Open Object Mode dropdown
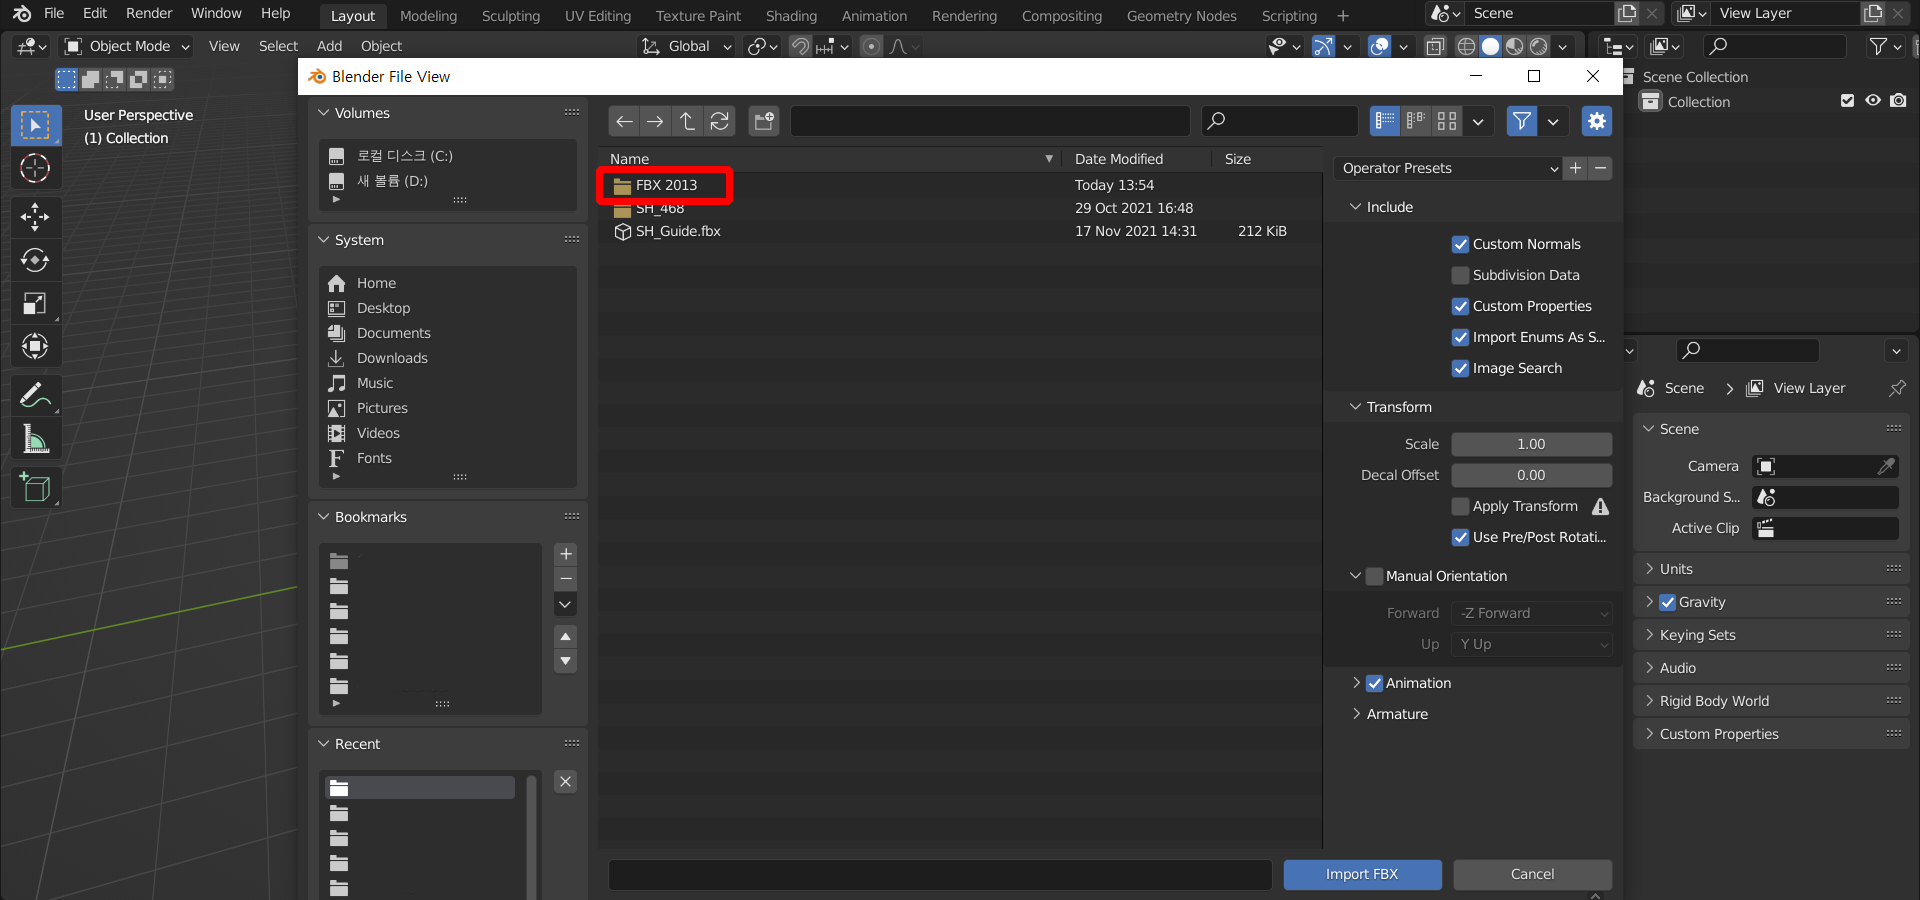The width and height of the screenshot is (1920, 900). tap(127, 46)
